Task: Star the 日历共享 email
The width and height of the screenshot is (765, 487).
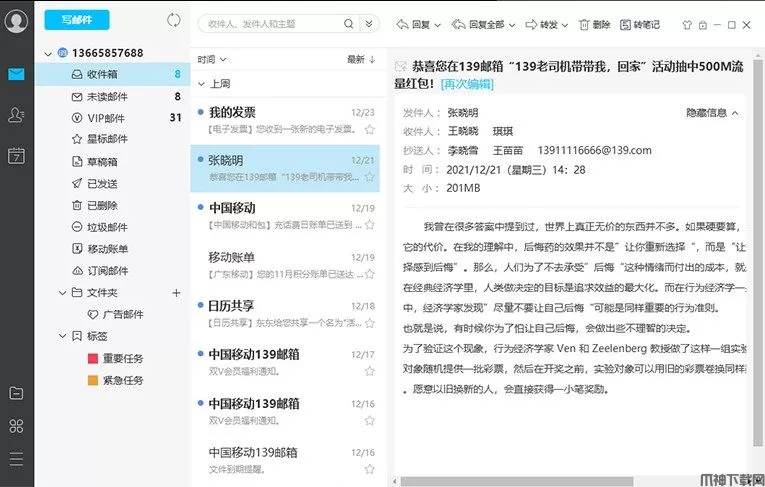Action: pyautogui.click(x=369, y=323)
